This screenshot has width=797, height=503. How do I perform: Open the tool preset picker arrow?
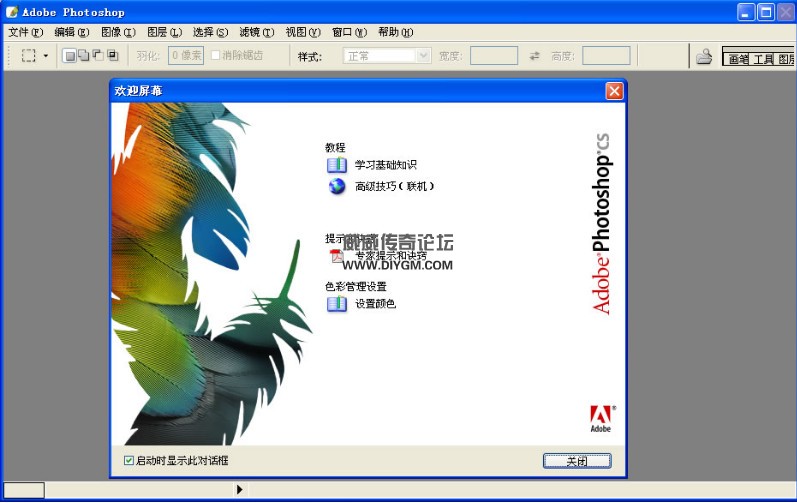(46, 55)
